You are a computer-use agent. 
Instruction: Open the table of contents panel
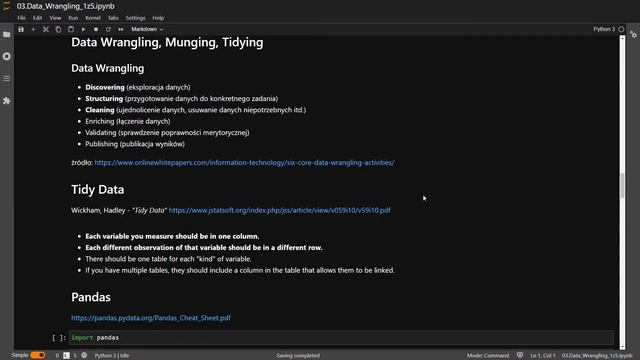coord(7,78)
